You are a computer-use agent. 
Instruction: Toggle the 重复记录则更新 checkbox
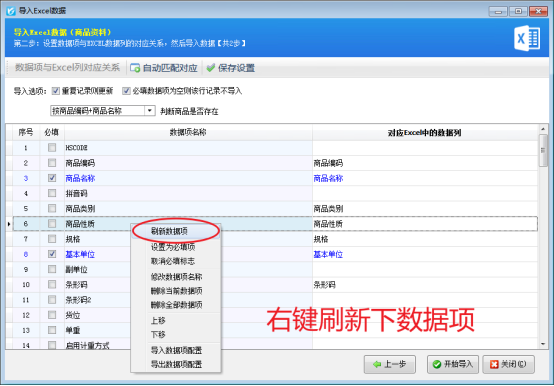point(55,91)
